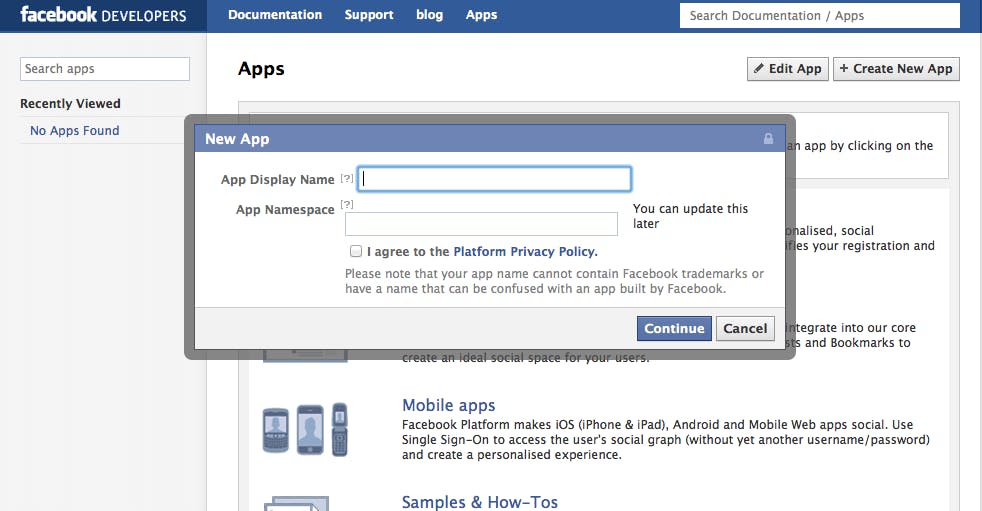Open the Documentation menu
This screenshot has width=982, height=511.
275,15
